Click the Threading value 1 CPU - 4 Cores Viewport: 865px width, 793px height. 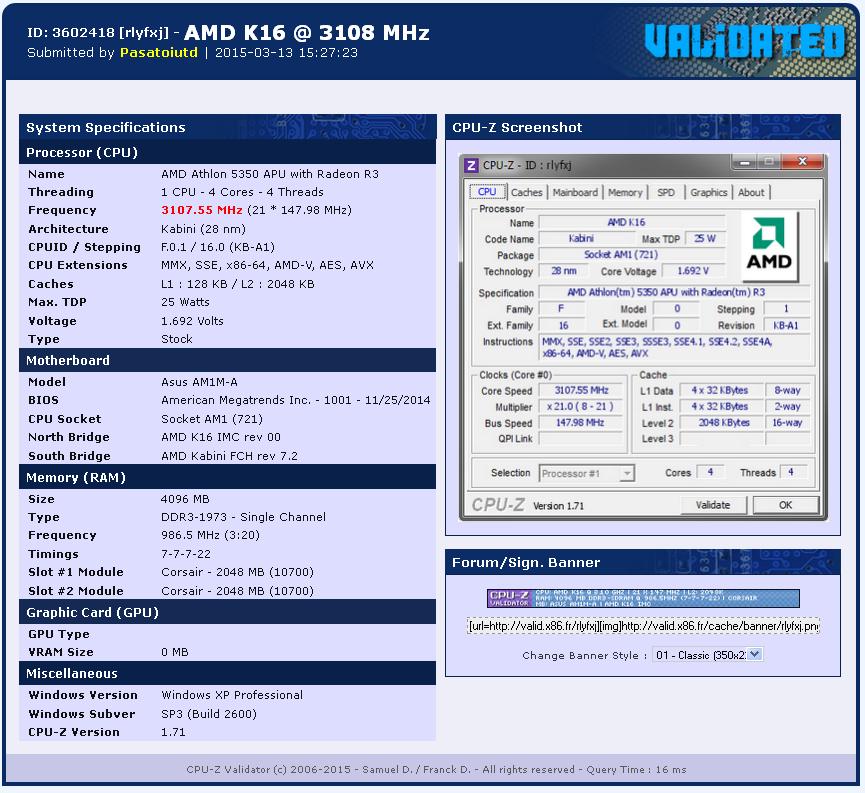(242, 192)
